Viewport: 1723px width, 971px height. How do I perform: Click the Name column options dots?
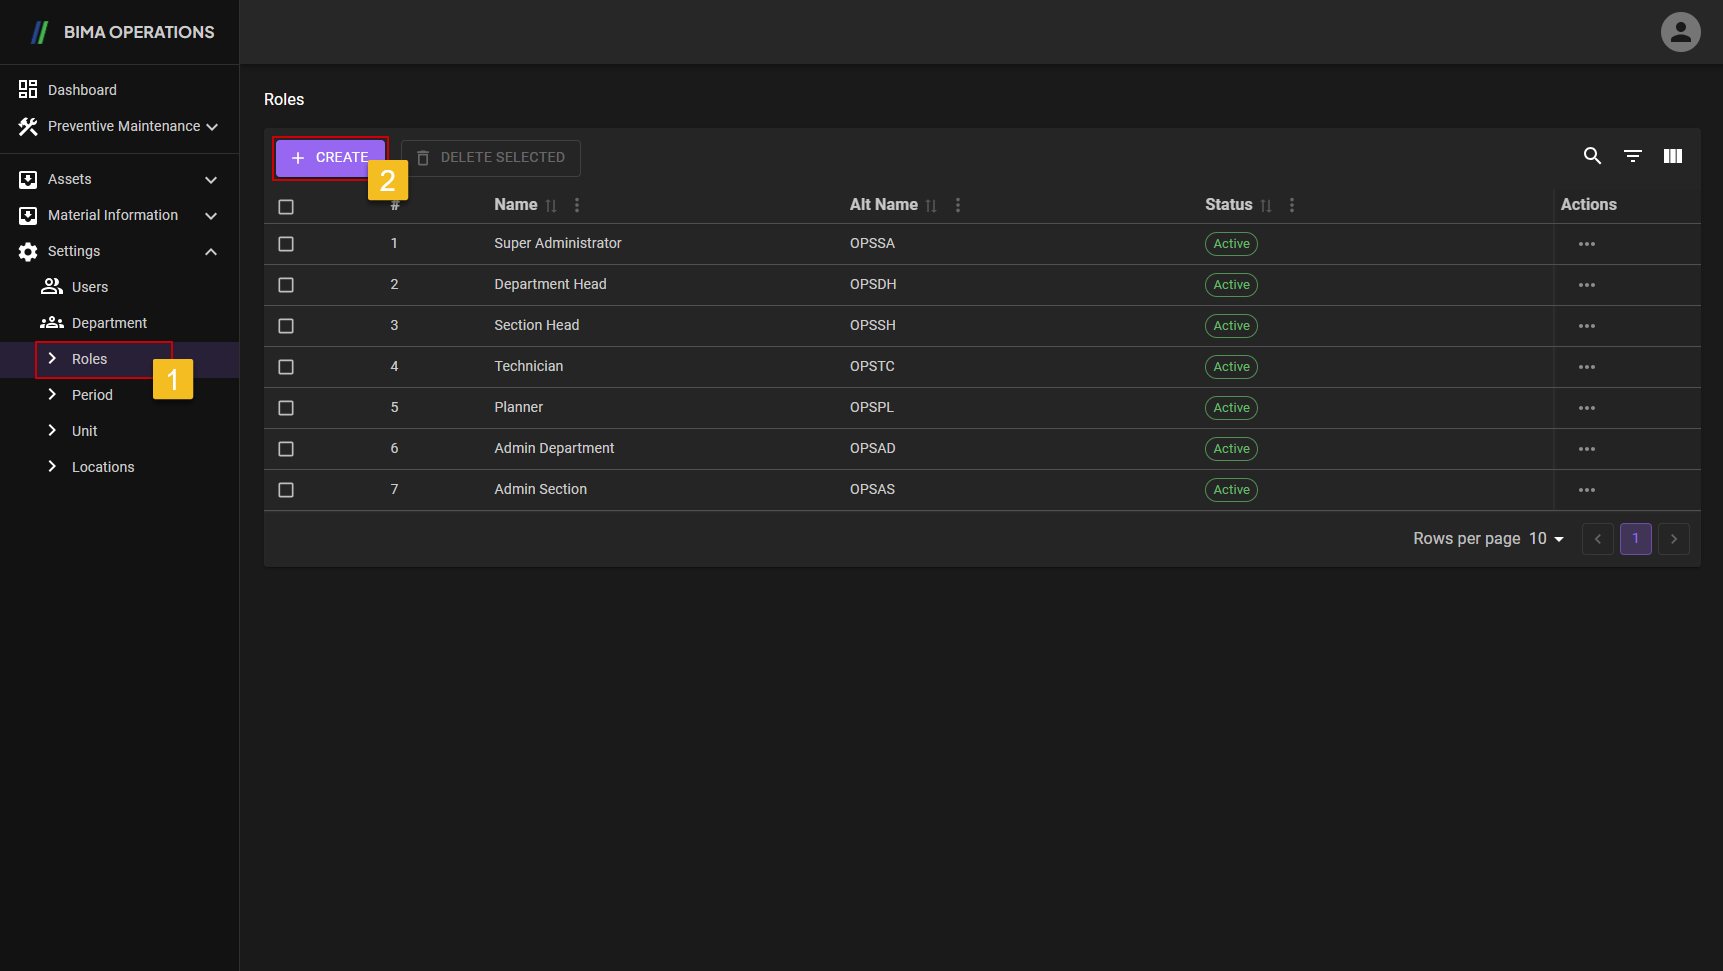[577, 205]
